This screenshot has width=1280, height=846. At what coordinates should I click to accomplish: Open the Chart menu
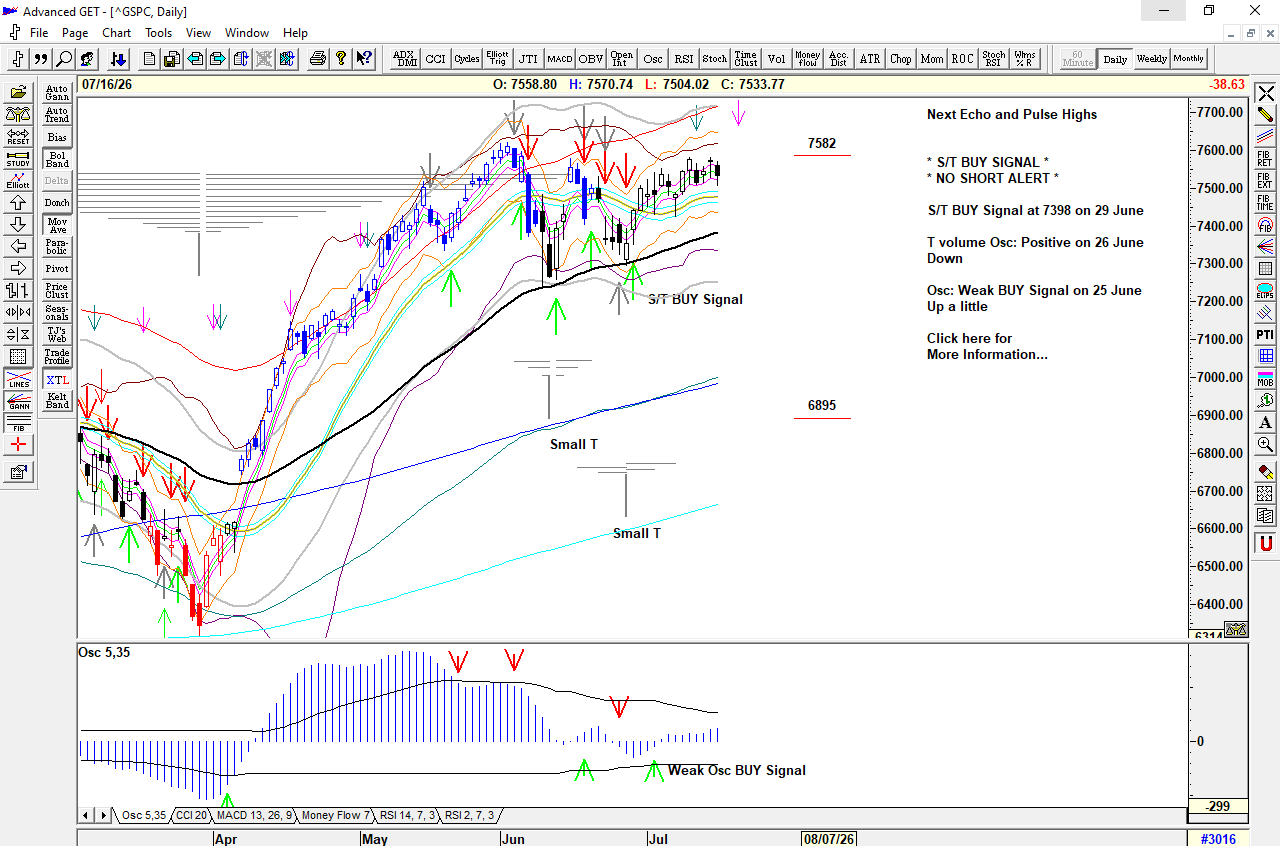point(116,32)
